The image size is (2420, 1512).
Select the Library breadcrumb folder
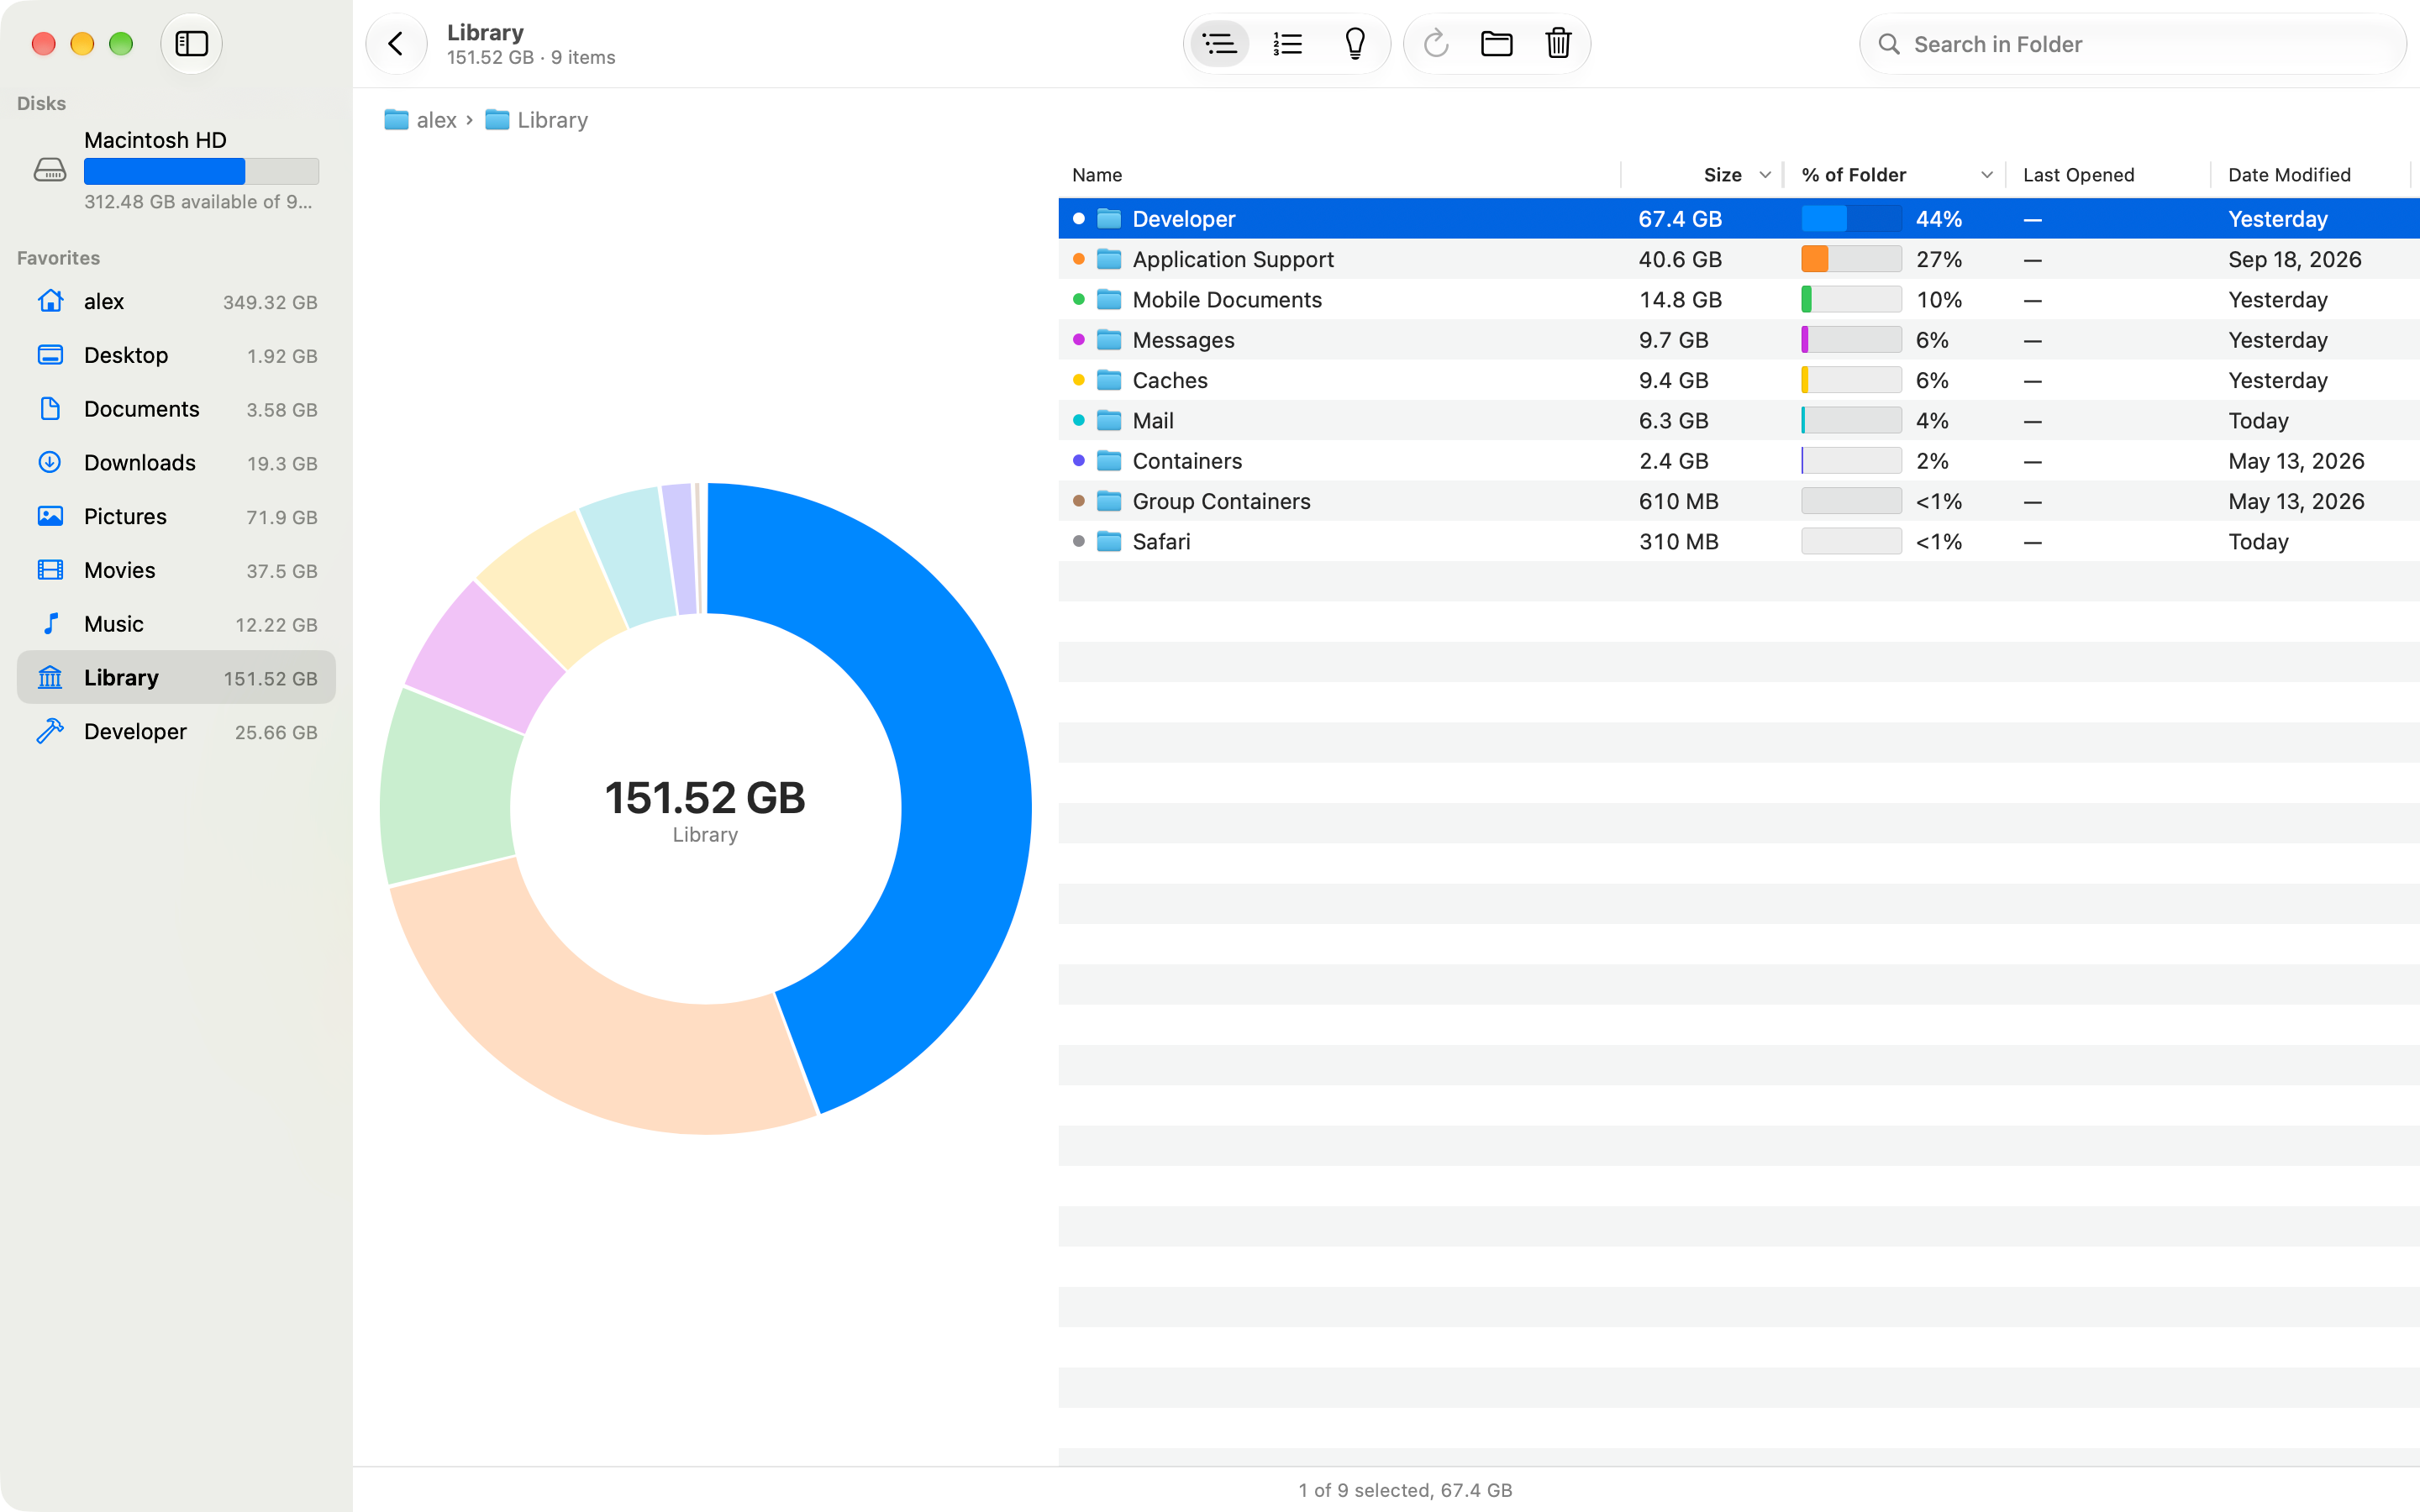(537, 120)
